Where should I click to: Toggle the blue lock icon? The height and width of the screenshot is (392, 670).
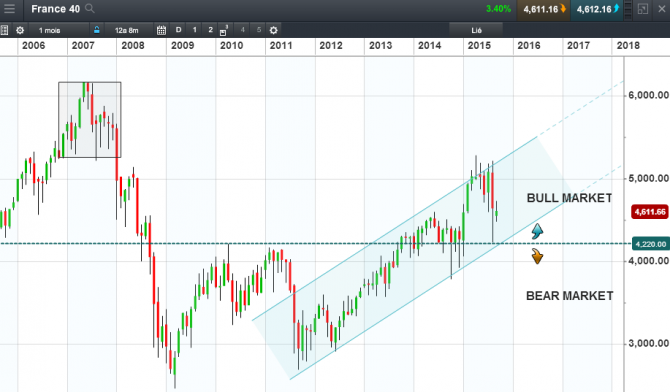97,30
